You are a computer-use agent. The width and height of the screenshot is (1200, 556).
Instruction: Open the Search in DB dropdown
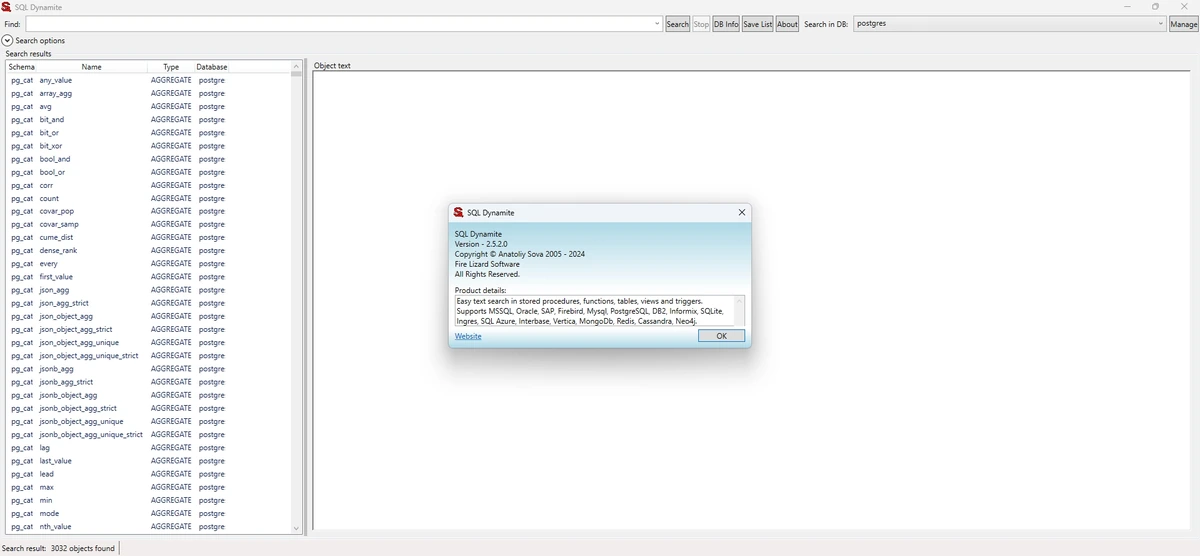[1009, 24]
